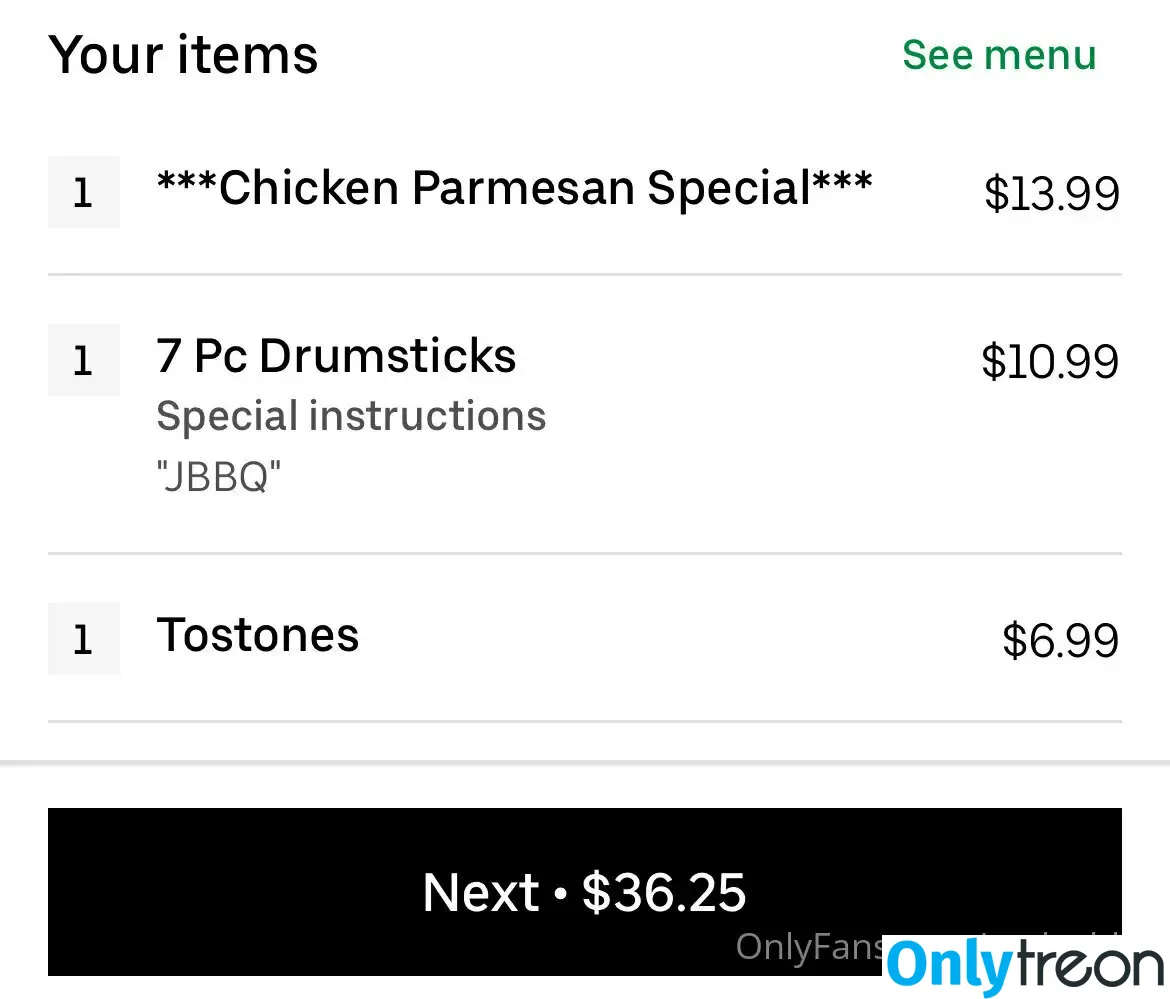Tap the Next $36.25 checkout button
This screenshot has width=1170, height=999.
pos(584,892)
